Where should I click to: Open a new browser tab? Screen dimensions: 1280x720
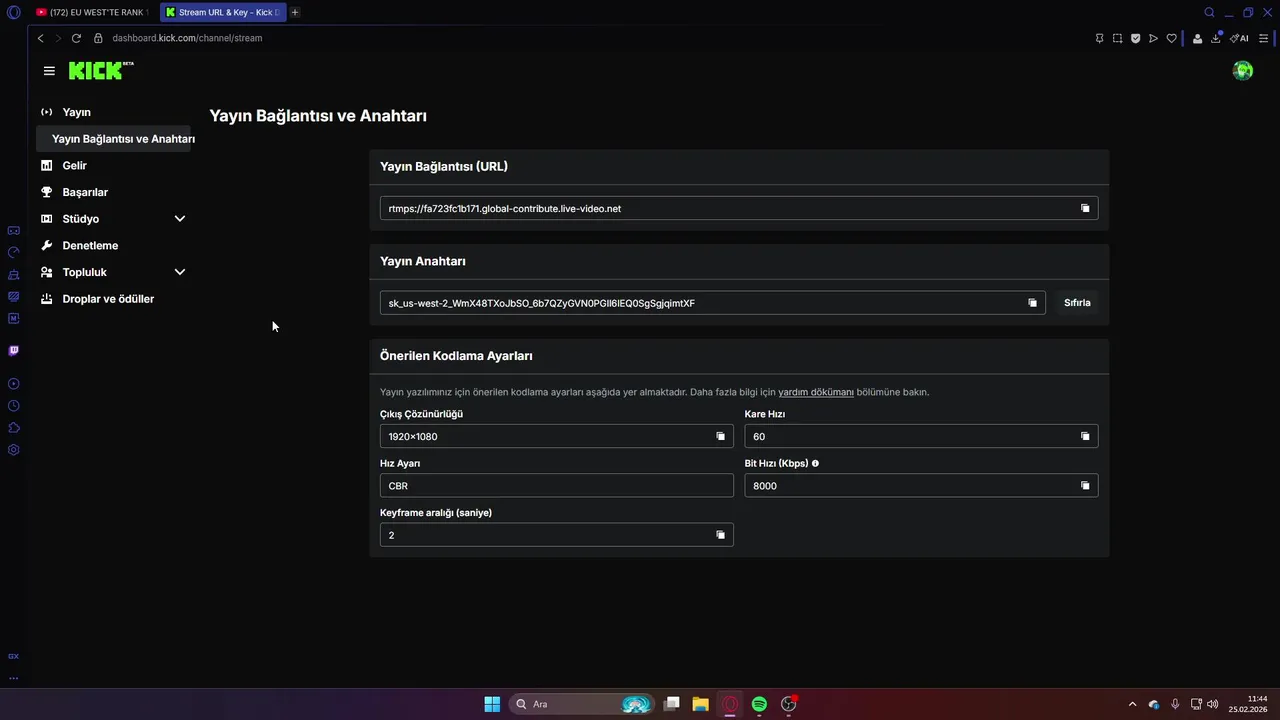pyautogui.click(x=295, y=12)
